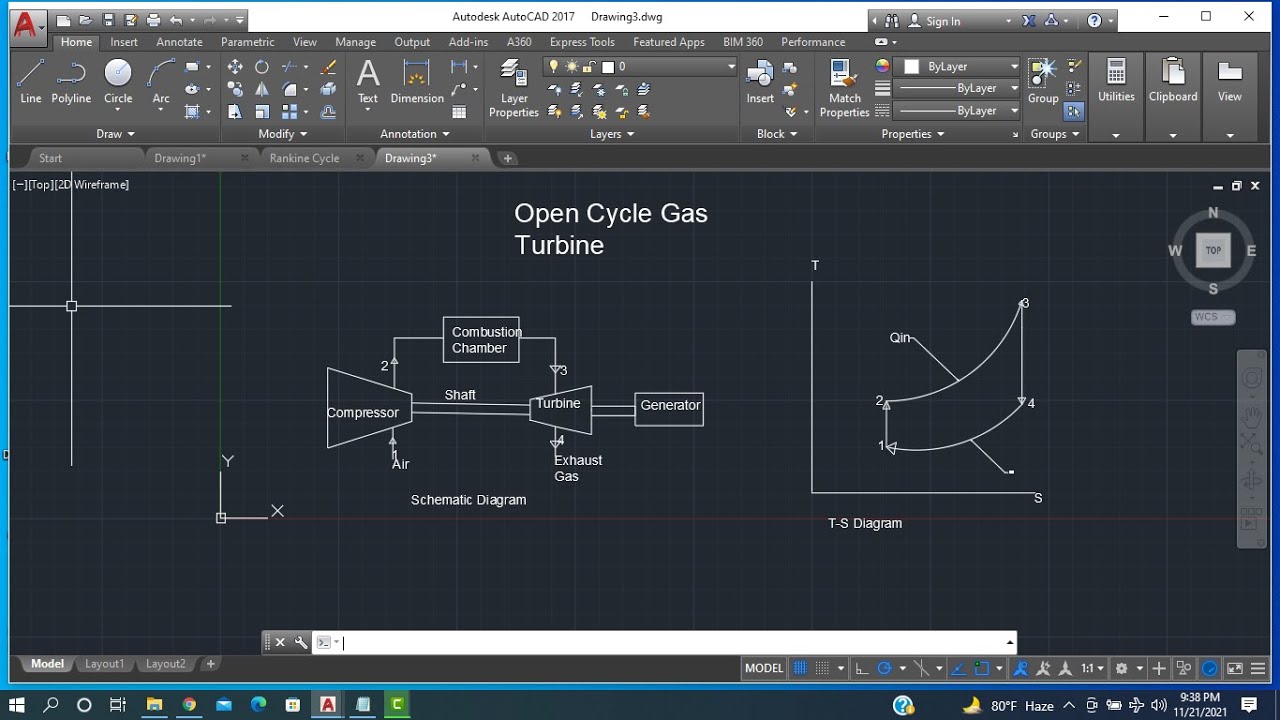The width and height of the screenshot is (1280, 720).
Task: Switch to the Parametric tab
Action: (247, 42)
